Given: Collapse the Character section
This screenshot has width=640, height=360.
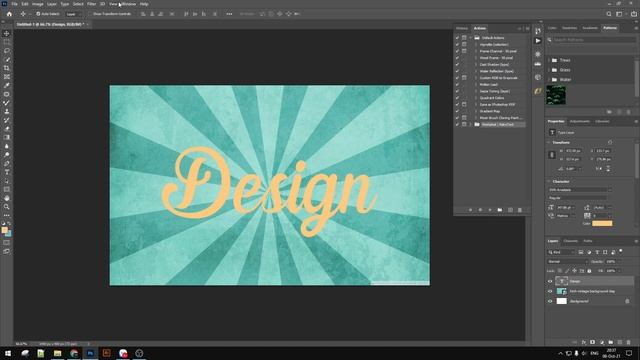Looking at the screenshot, I should (549, 181).
